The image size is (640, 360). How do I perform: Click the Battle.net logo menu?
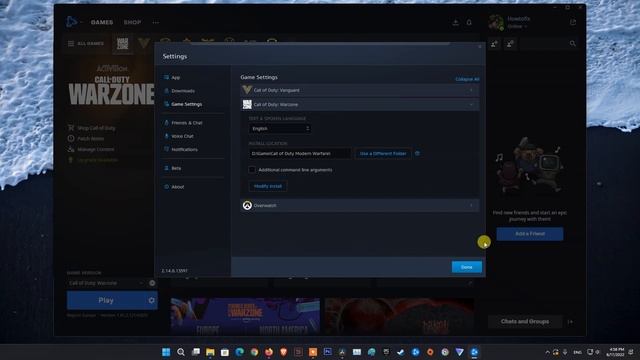[71, 22]
